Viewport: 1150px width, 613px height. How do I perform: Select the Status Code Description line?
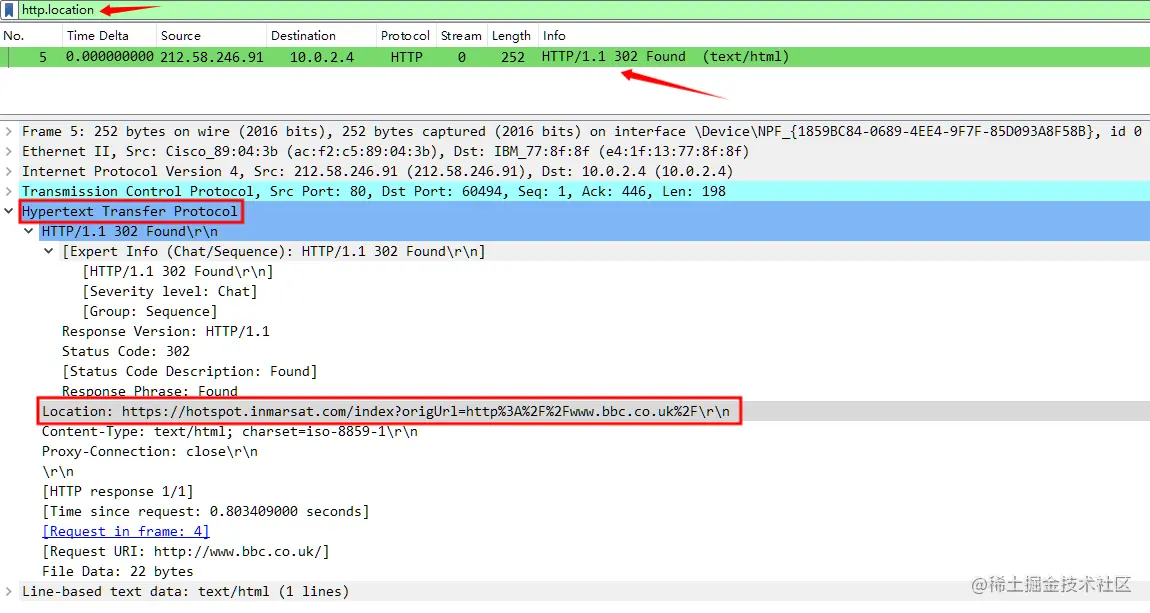[189, 371]
